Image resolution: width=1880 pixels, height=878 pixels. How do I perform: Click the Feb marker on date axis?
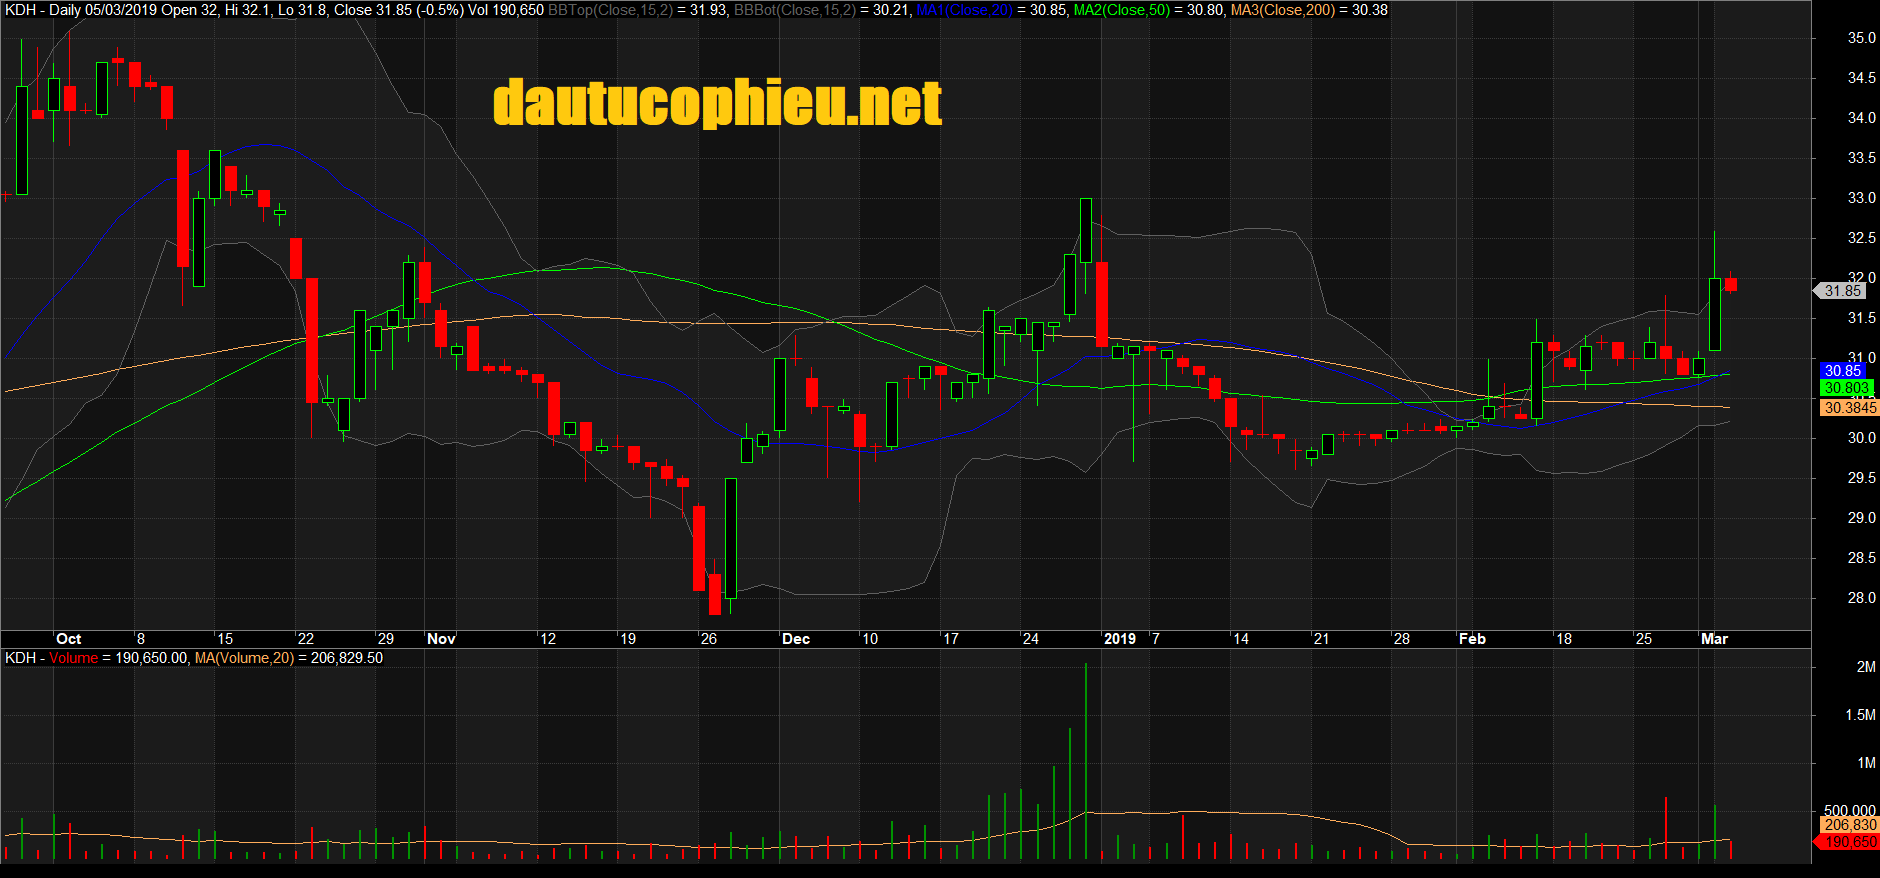tap(1472, 639)
